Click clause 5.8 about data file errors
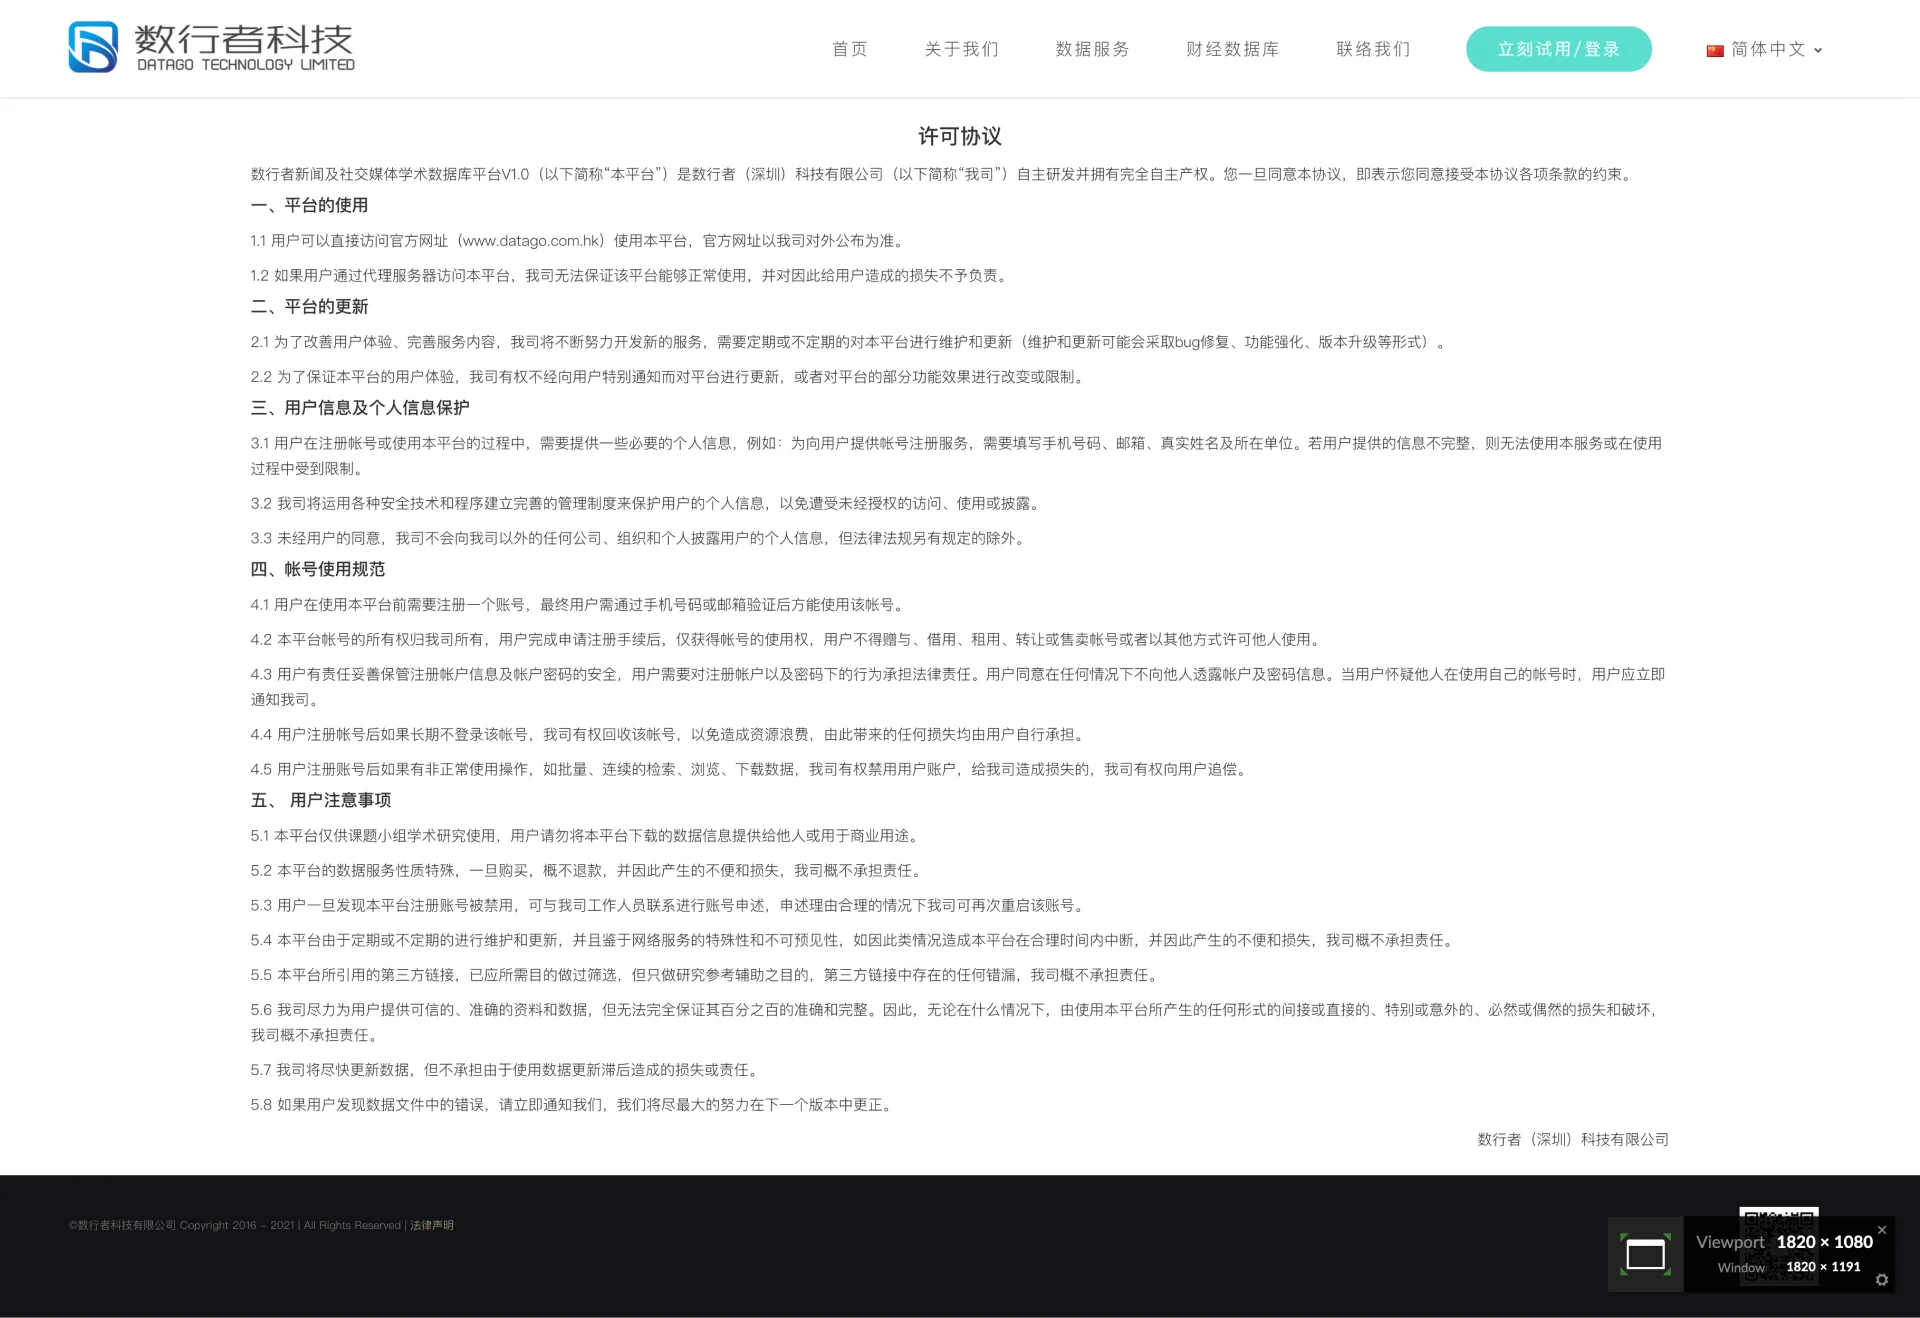The height and width of the screenshot is (1318, 1920). click(572, 1105)
